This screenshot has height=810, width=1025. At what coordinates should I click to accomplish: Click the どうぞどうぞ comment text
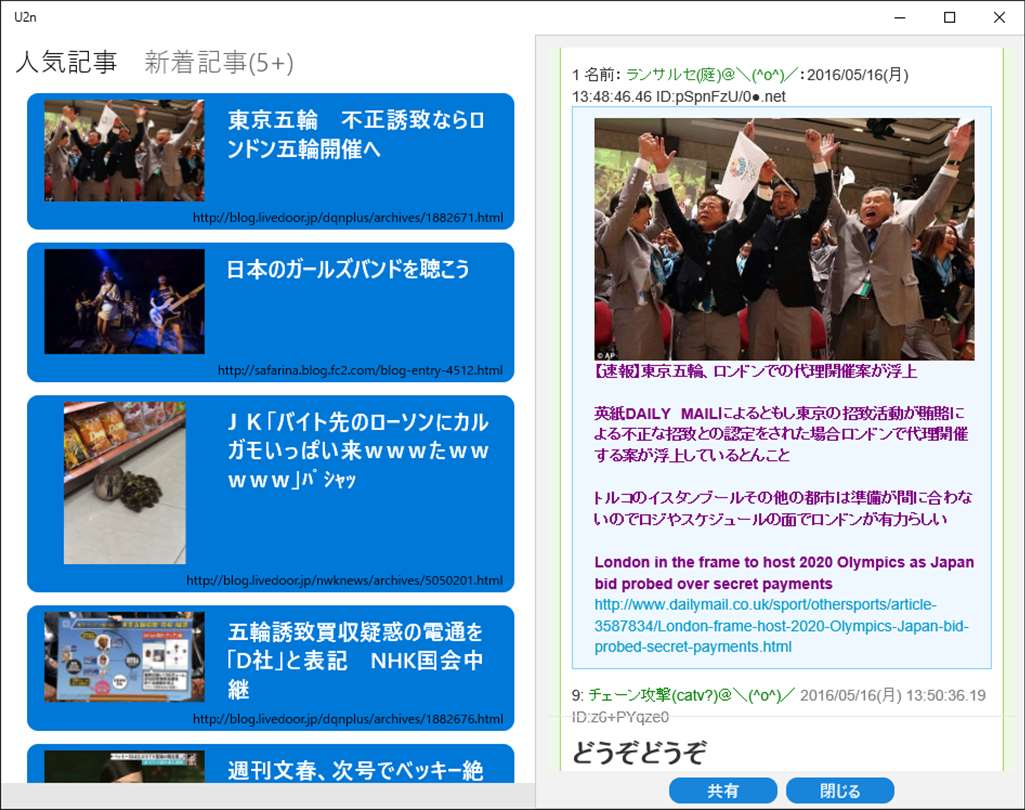pos(639,752)
